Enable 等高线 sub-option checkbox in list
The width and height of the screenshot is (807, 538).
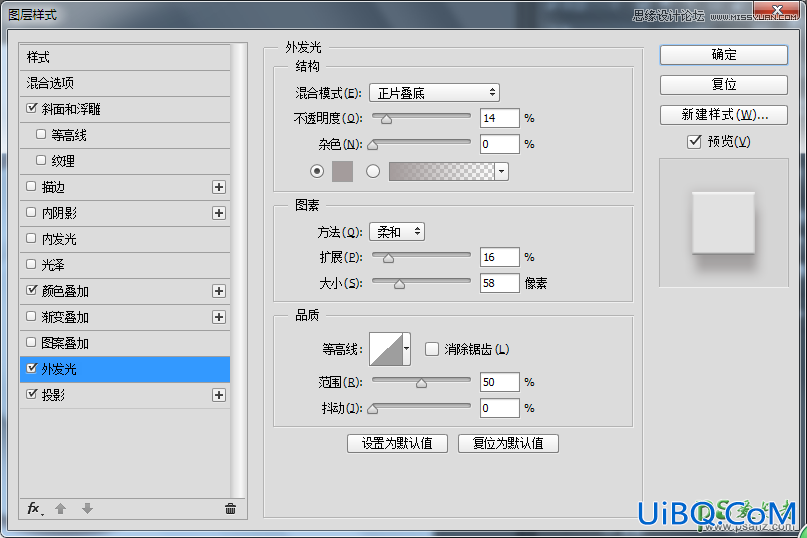[x=41, y=134]
